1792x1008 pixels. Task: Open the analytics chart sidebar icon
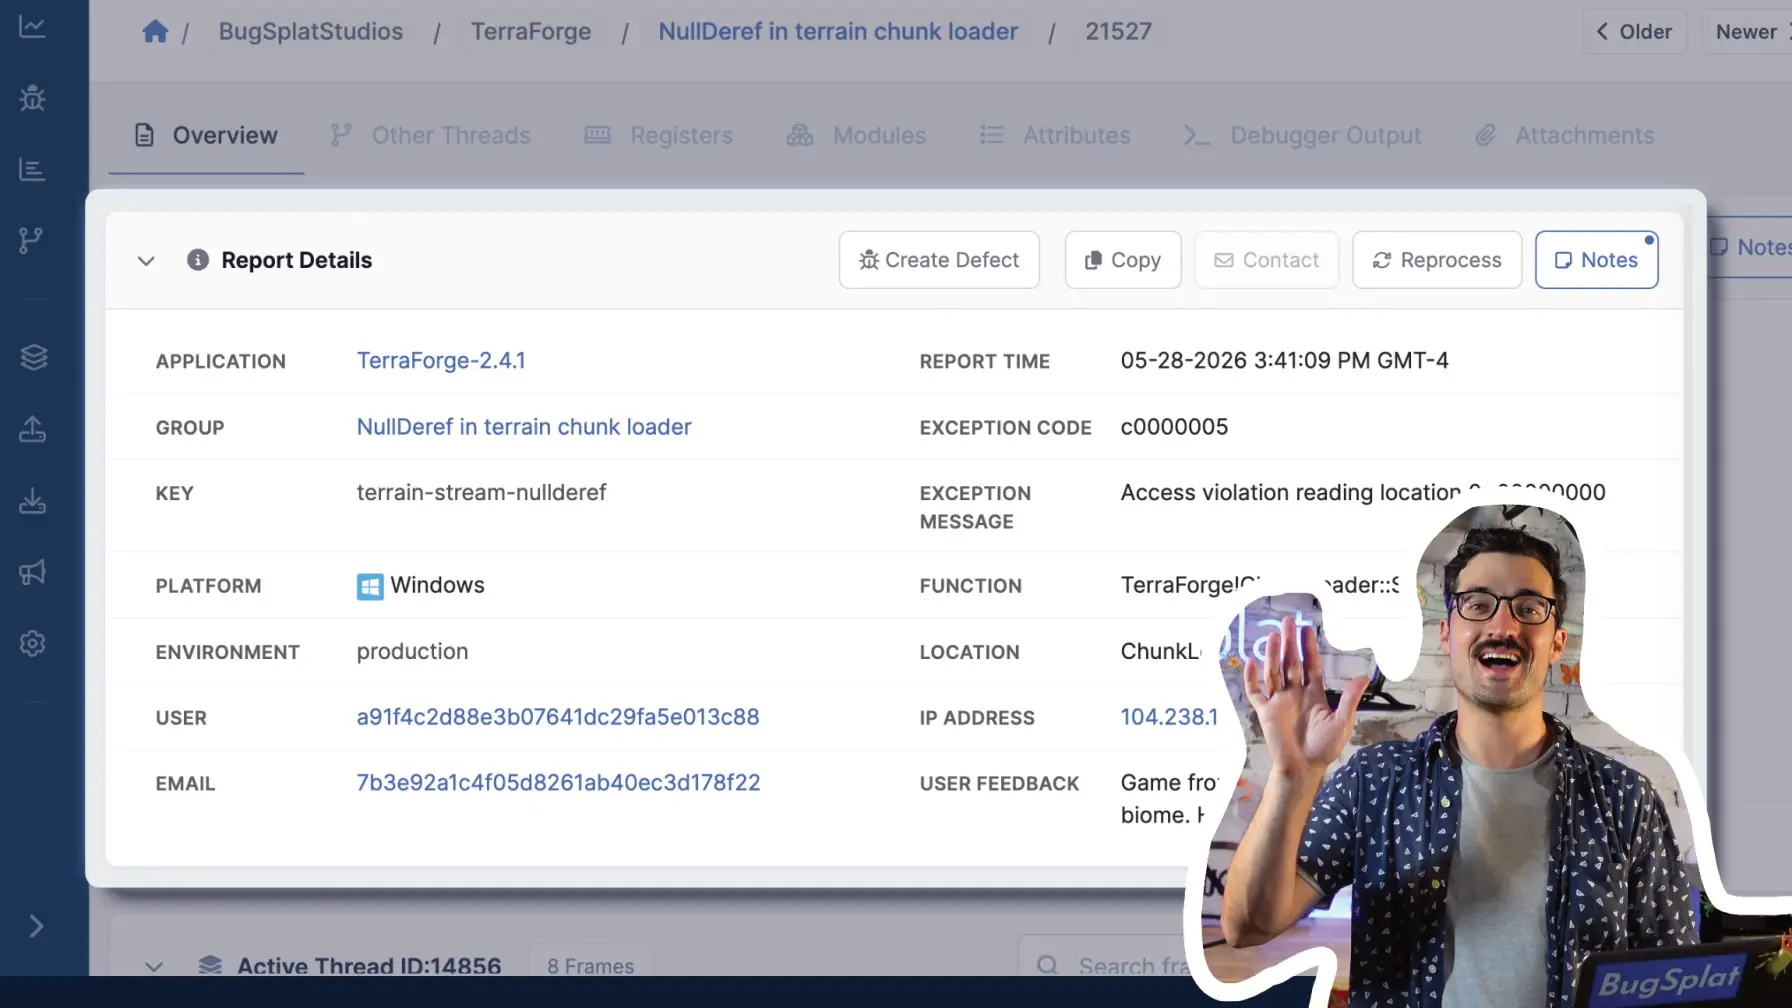coord(32,27)
